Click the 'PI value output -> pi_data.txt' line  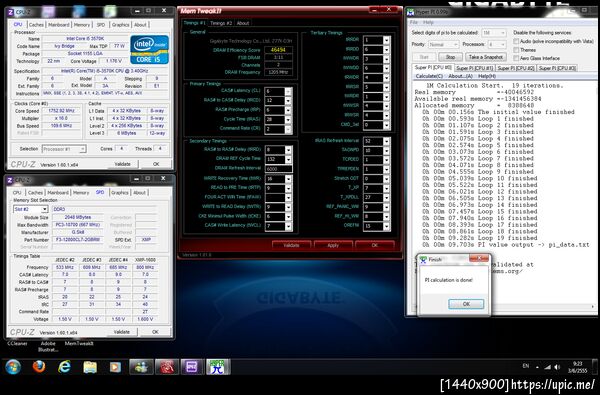coord(505,245)
